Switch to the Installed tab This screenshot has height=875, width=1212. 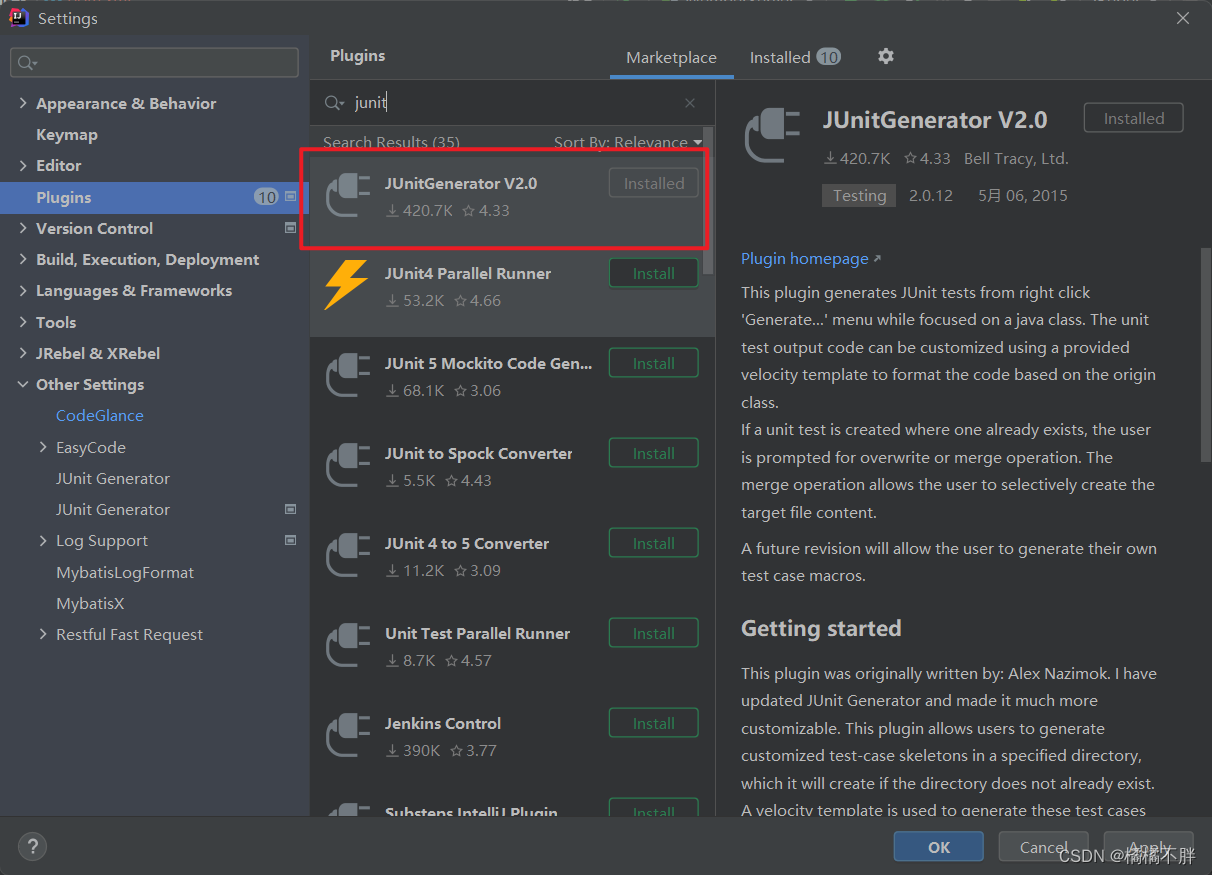pyautogui.click(x=795, y=57)
